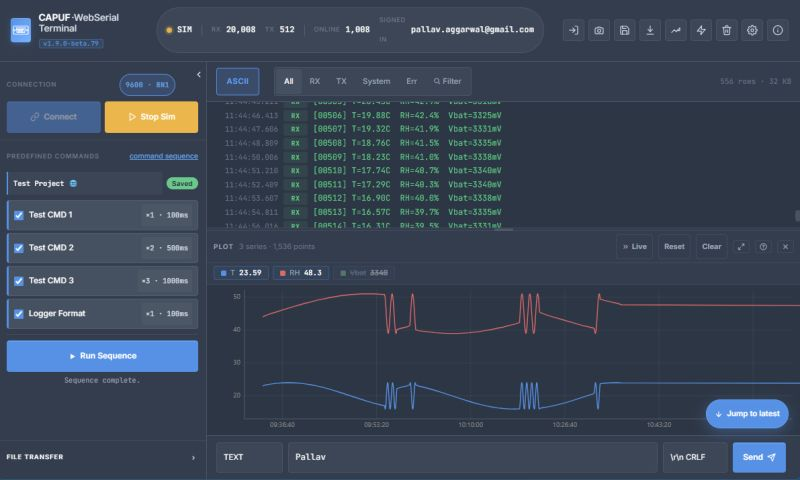Open the CRLF line ending dropdown
This screenshot has height=480, width=800.
coord(695,457)
